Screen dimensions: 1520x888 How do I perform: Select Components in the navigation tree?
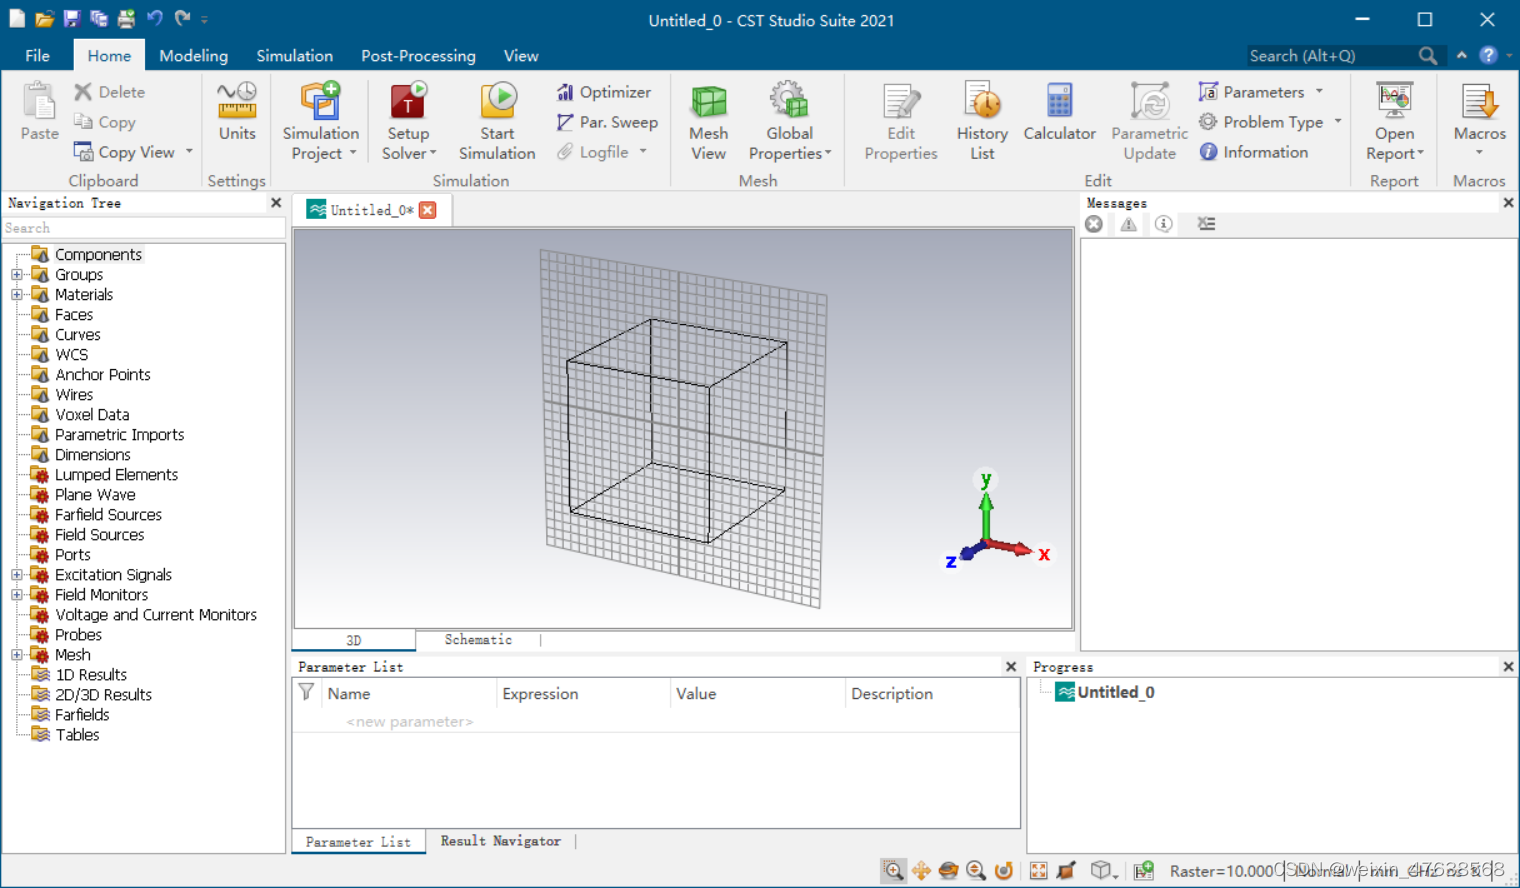coord(98,254)
